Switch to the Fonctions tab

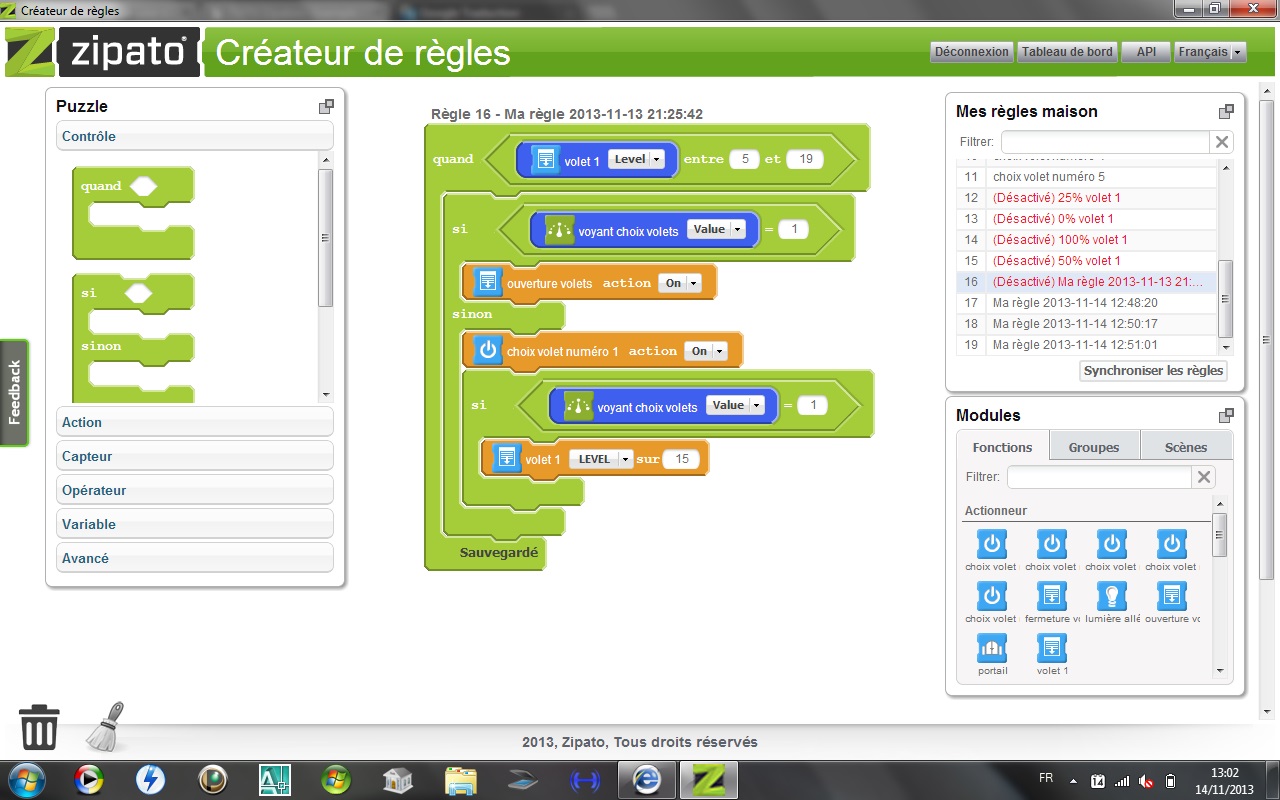(x=1002, y=447)
